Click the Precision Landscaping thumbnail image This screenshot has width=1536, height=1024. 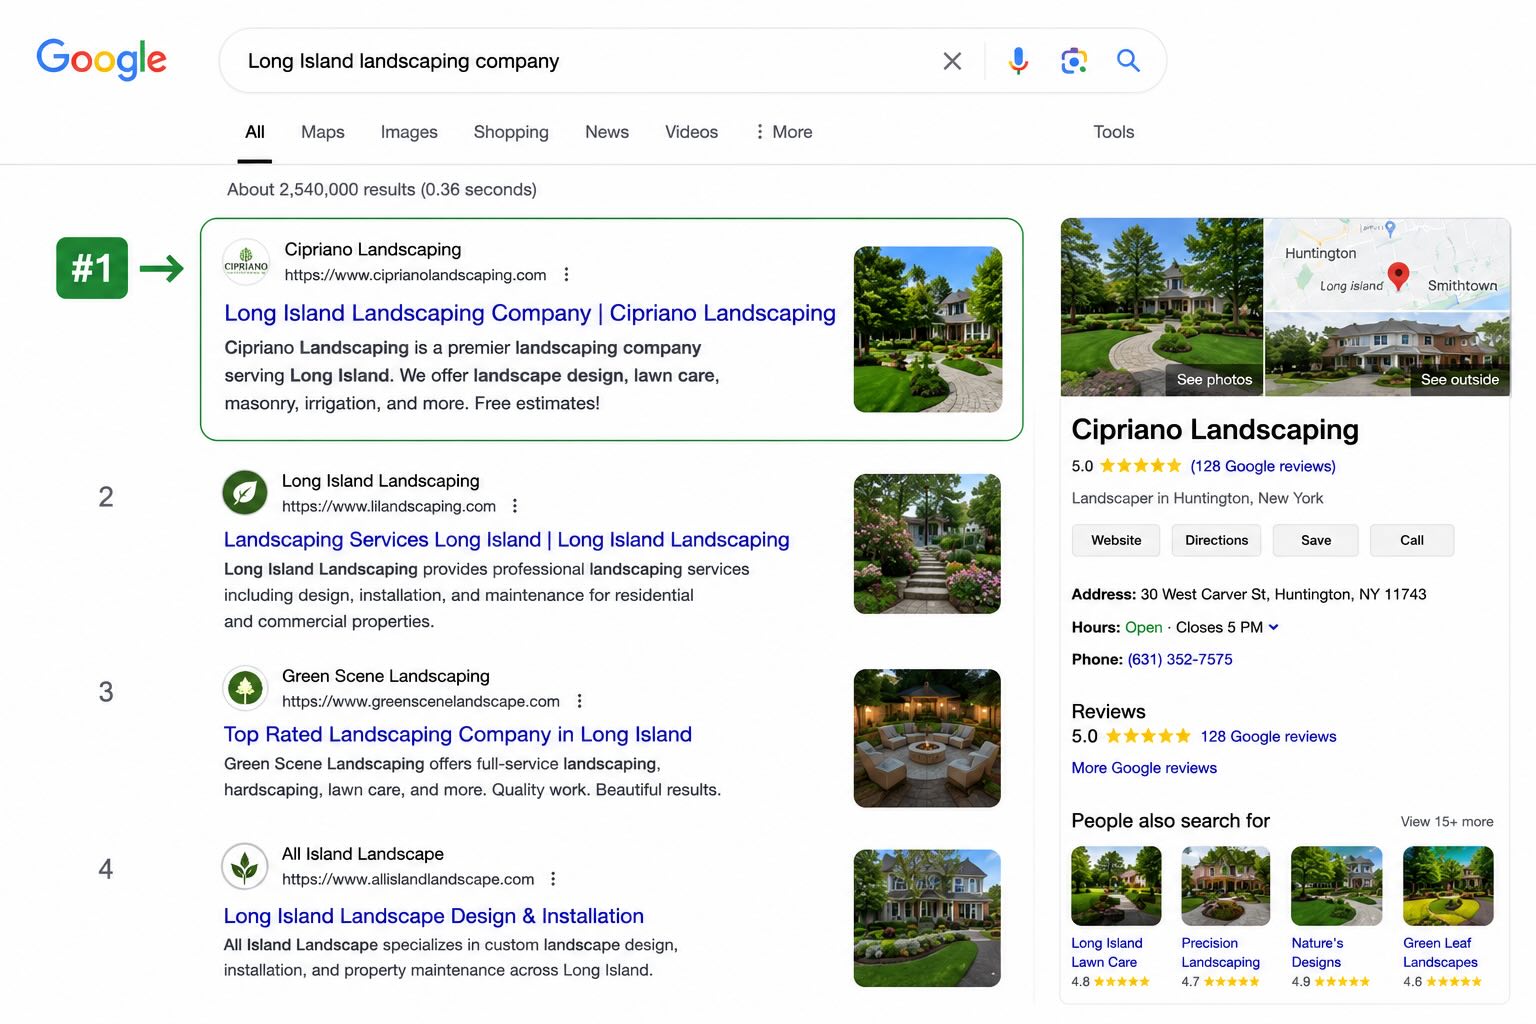1226,886
